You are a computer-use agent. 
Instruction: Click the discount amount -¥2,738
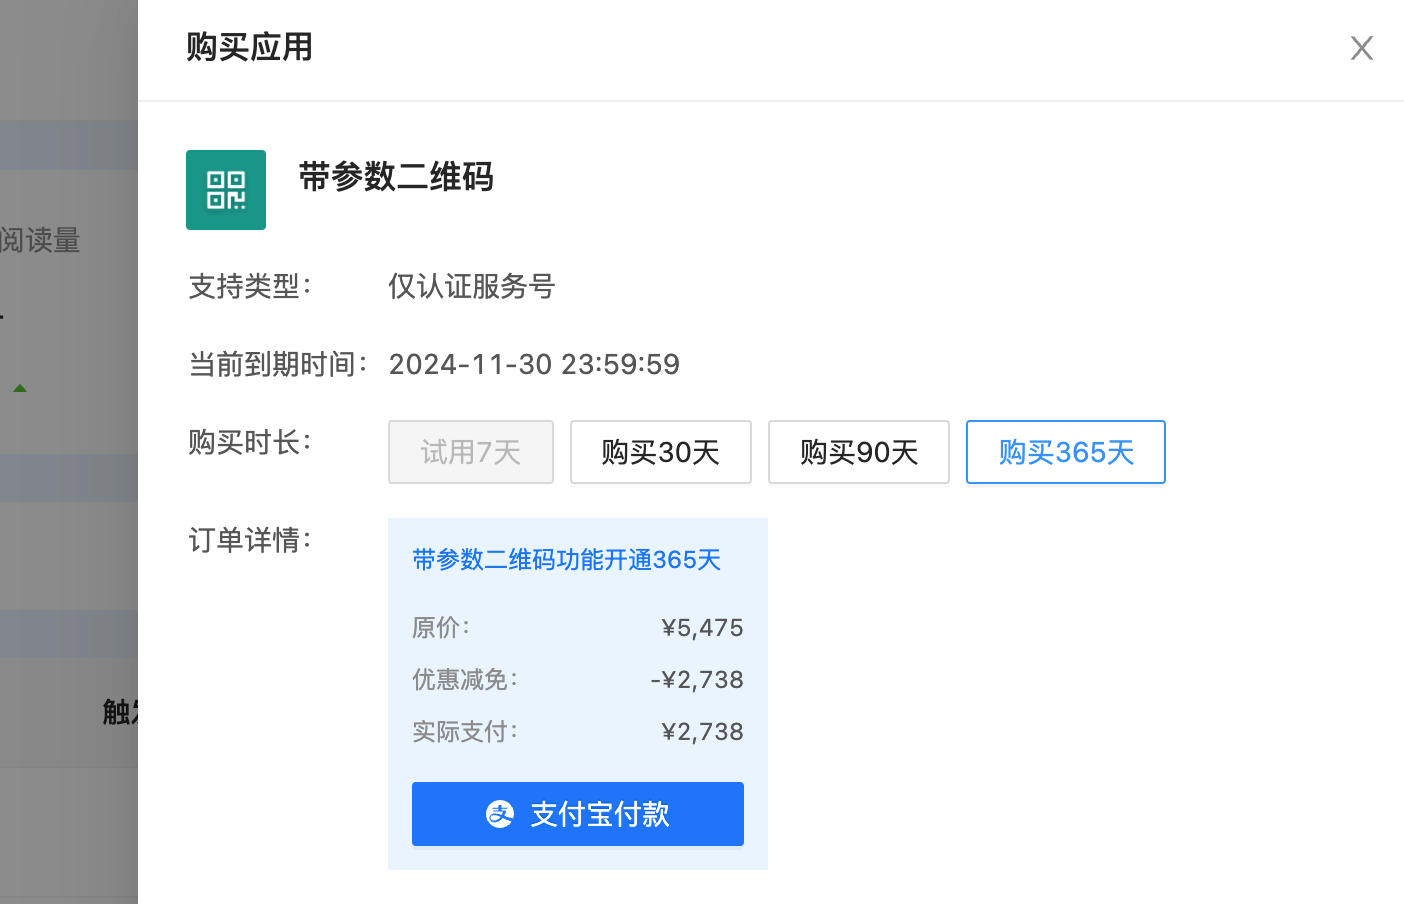tap(697, 680)
